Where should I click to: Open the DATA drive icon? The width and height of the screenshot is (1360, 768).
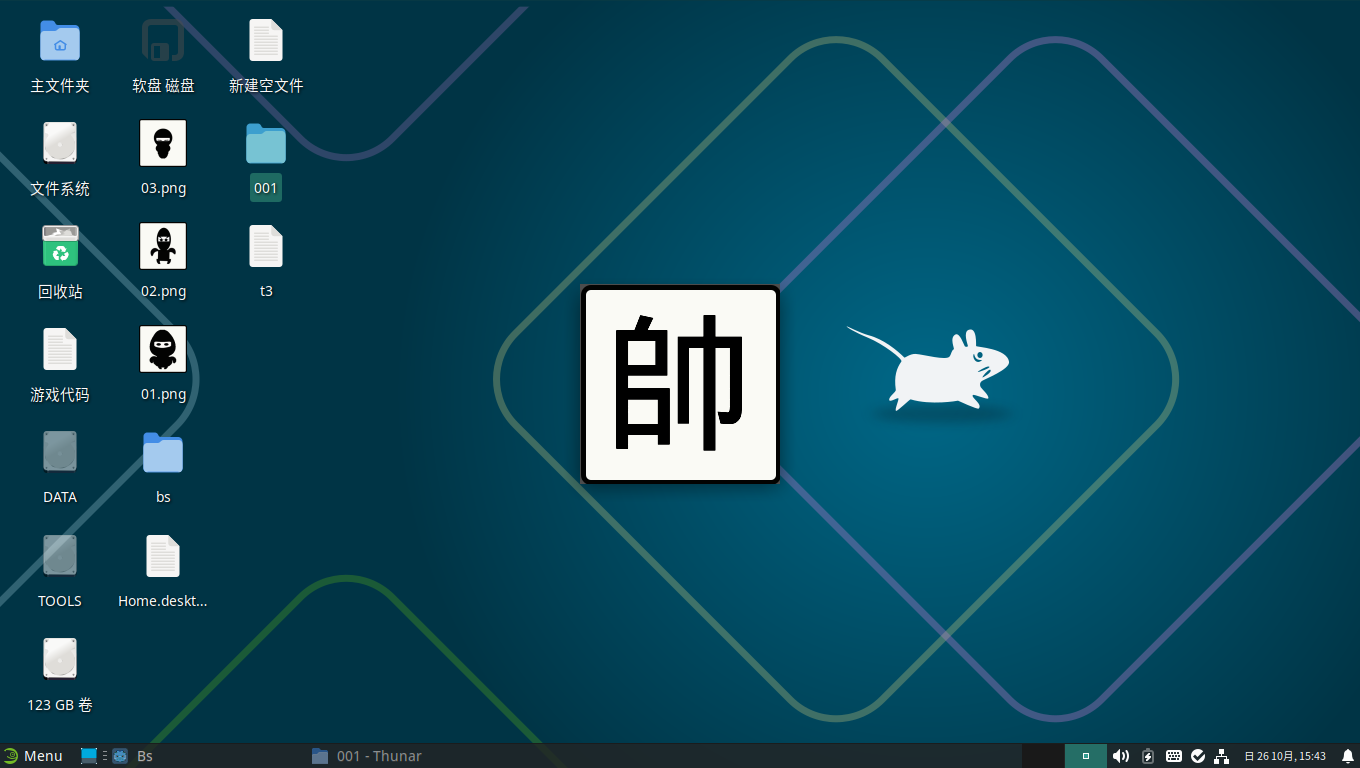60,452
